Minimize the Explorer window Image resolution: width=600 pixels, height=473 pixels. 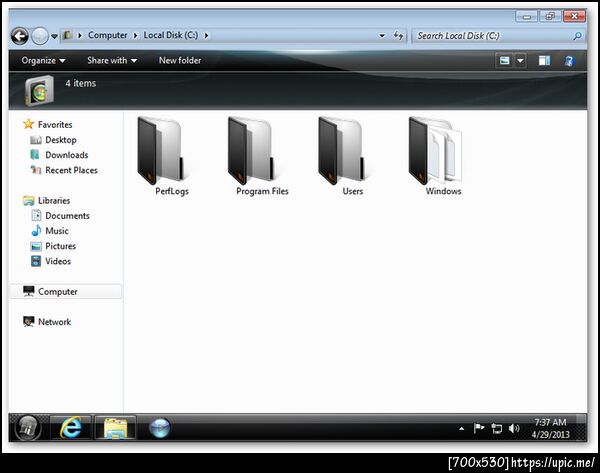527,16
